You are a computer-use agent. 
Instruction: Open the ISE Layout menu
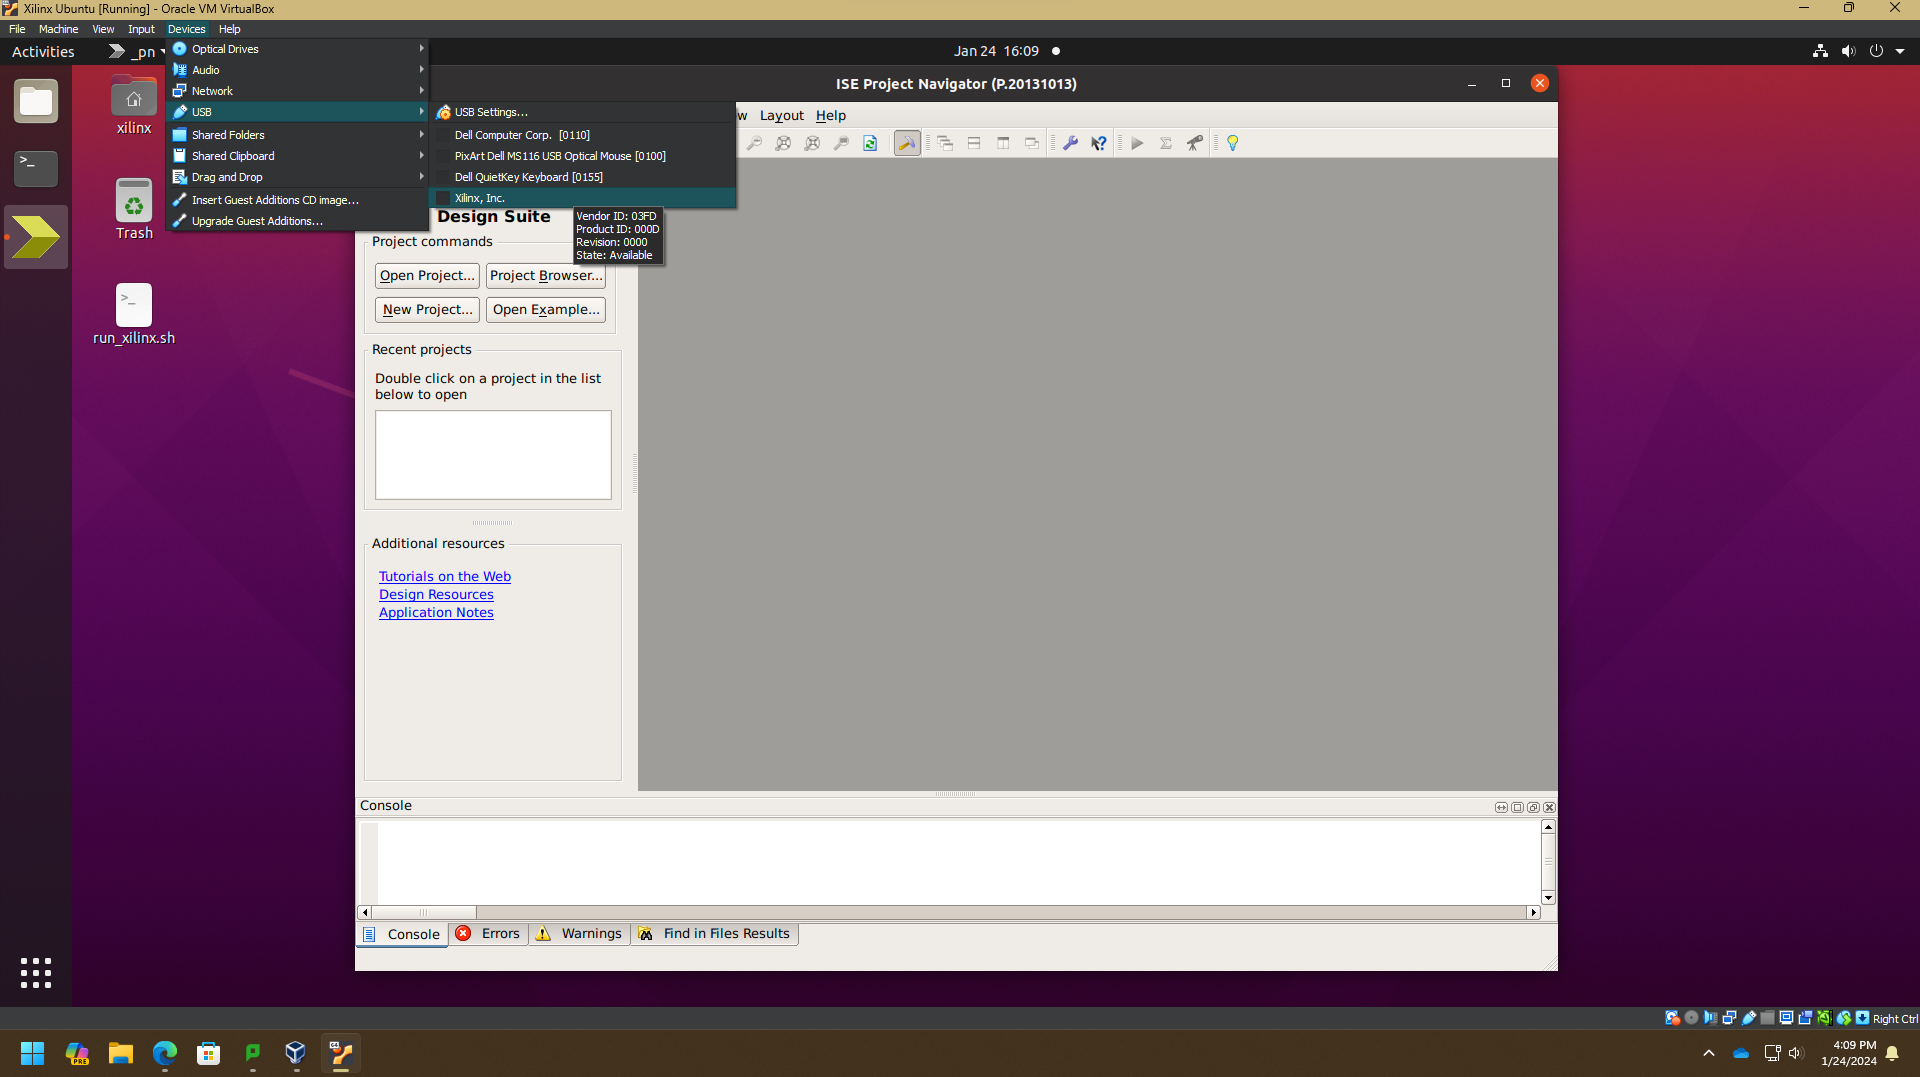(x=781, y=115)
